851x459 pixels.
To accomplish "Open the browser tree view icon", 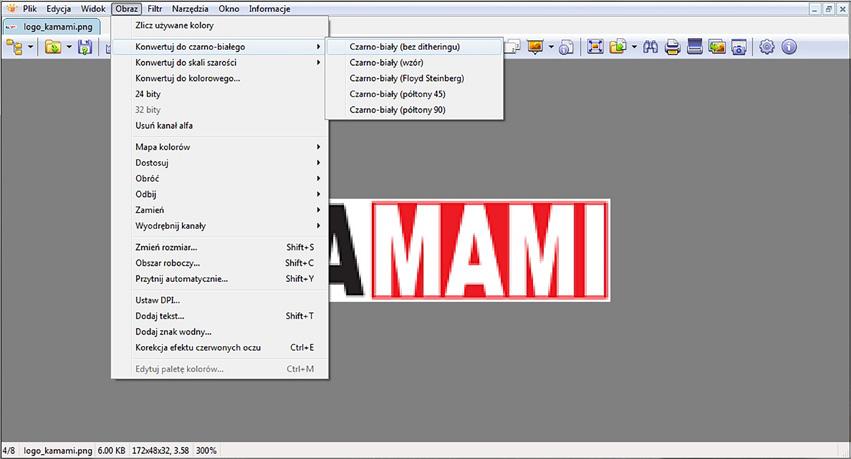I will 15,48.
